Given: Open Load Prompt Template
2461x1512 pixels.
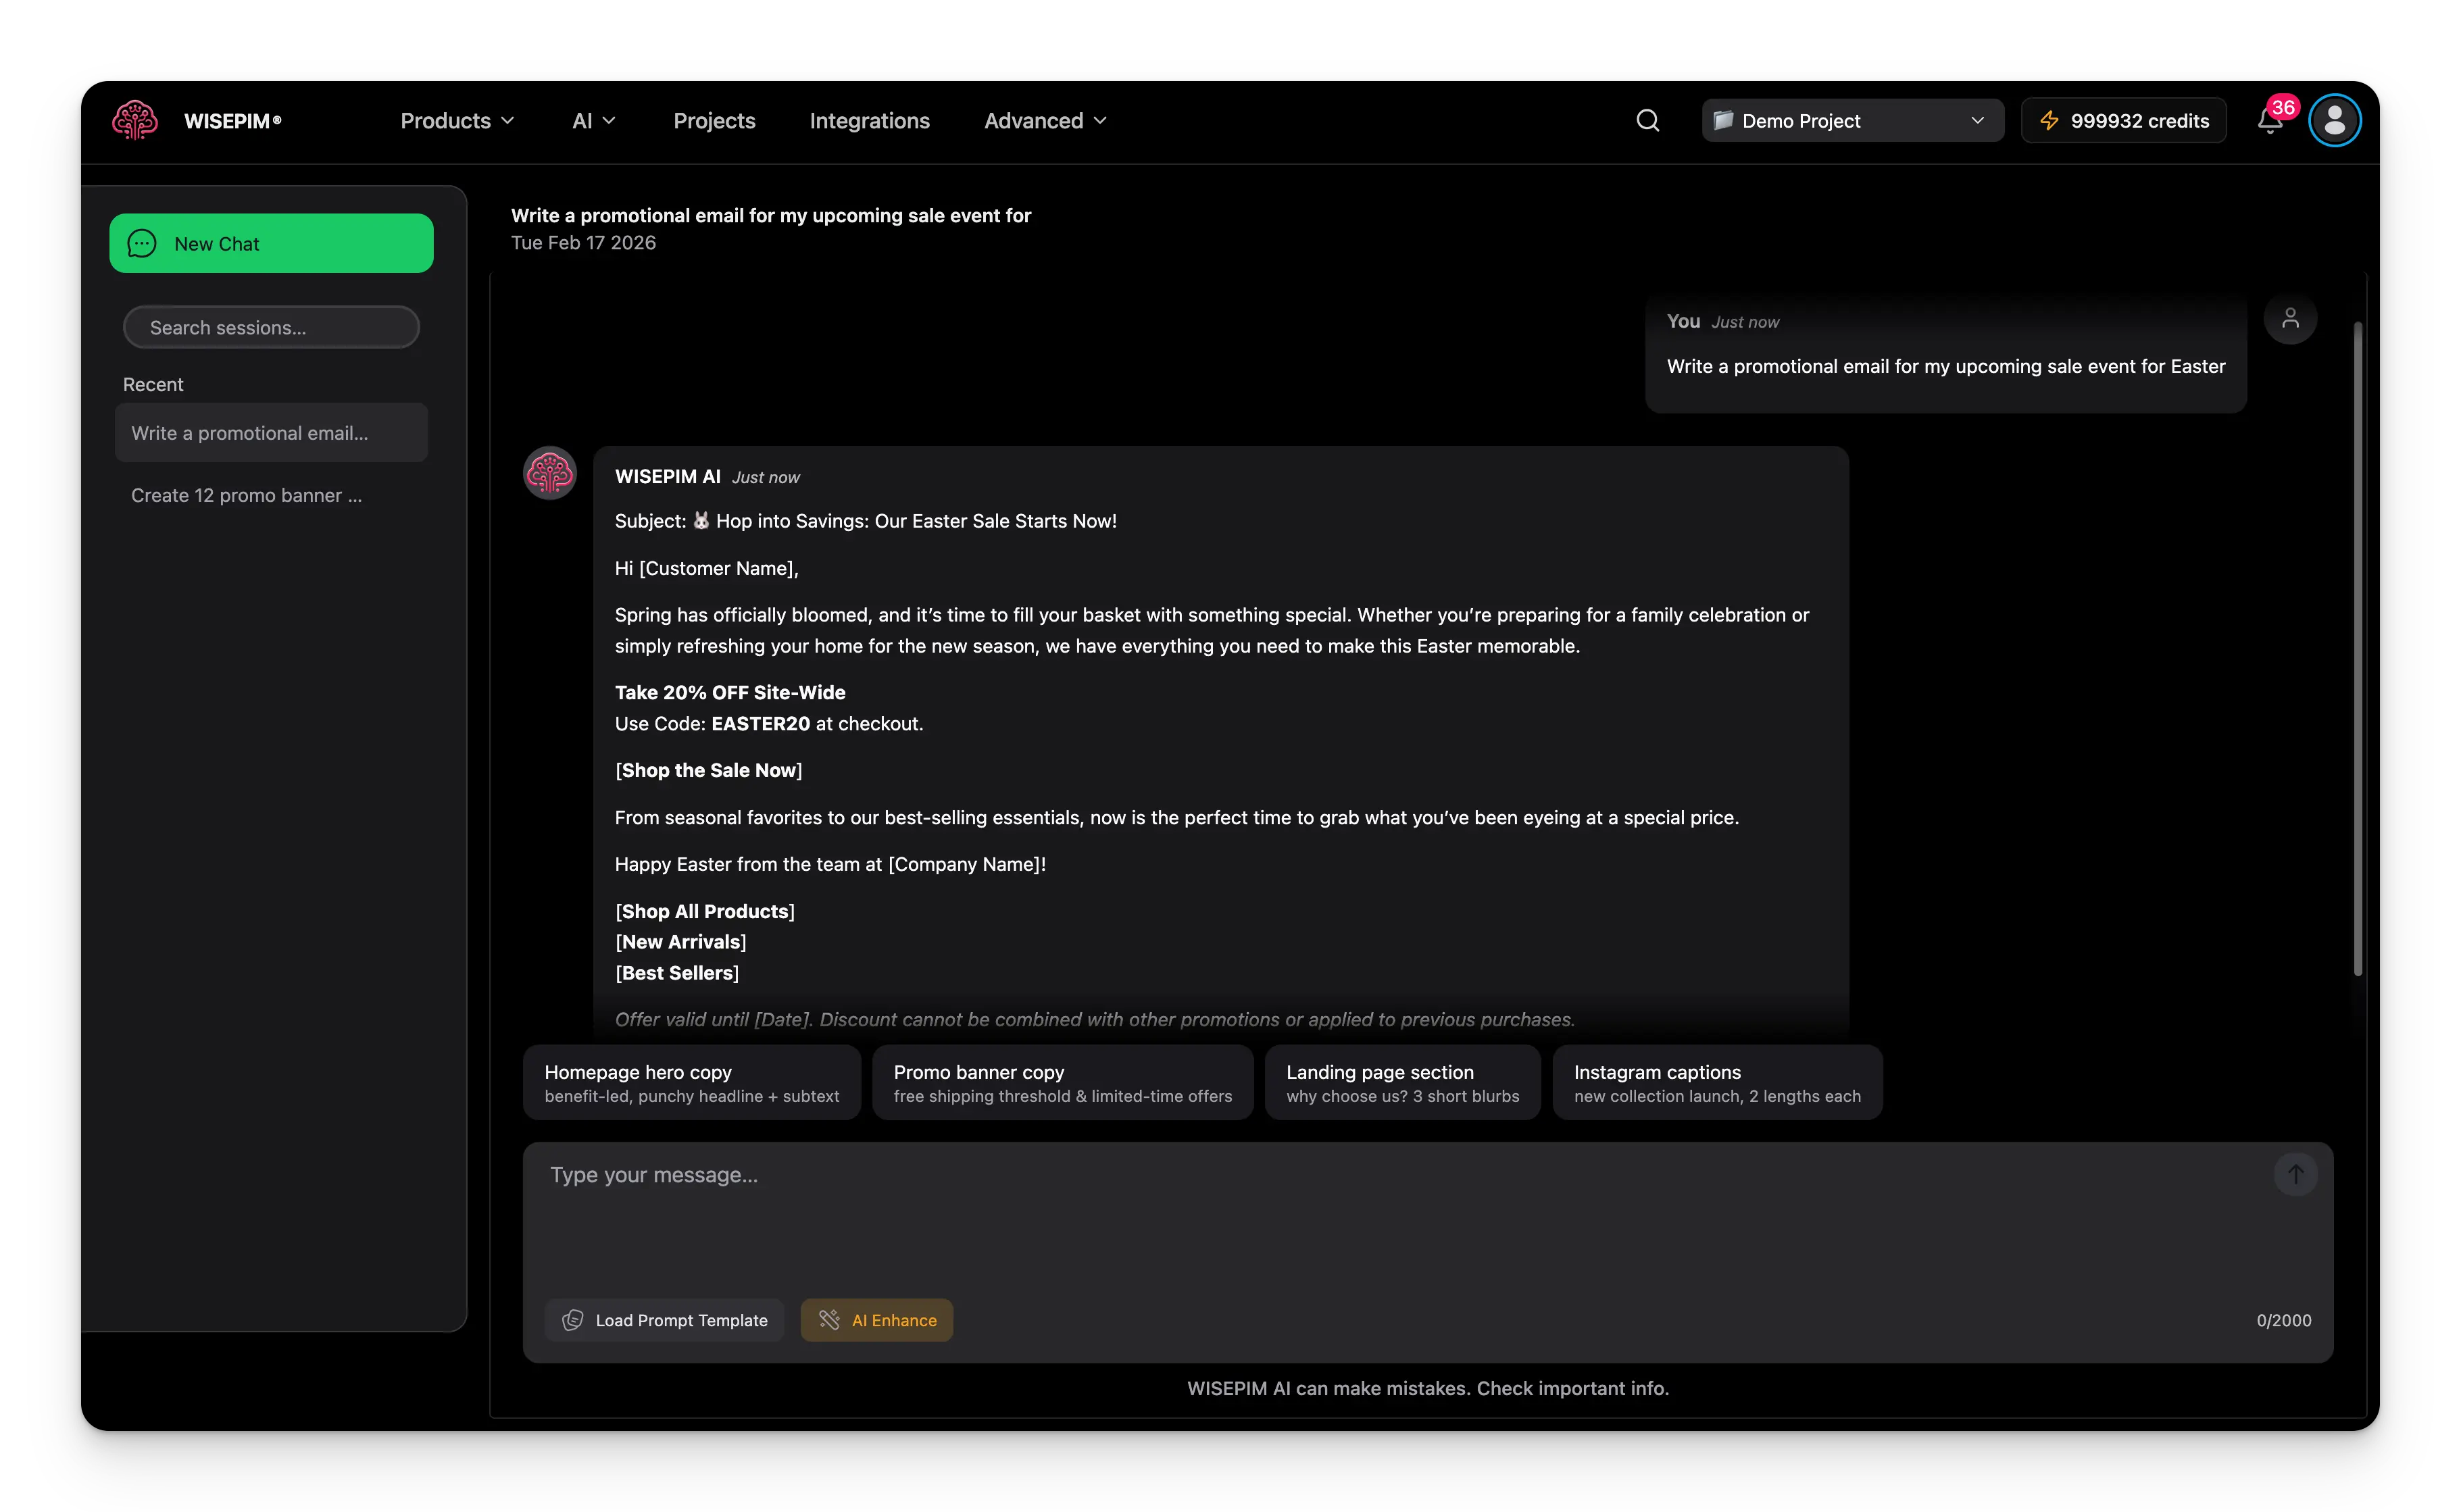Looking at the screenshot, I should coord(664,1319).
